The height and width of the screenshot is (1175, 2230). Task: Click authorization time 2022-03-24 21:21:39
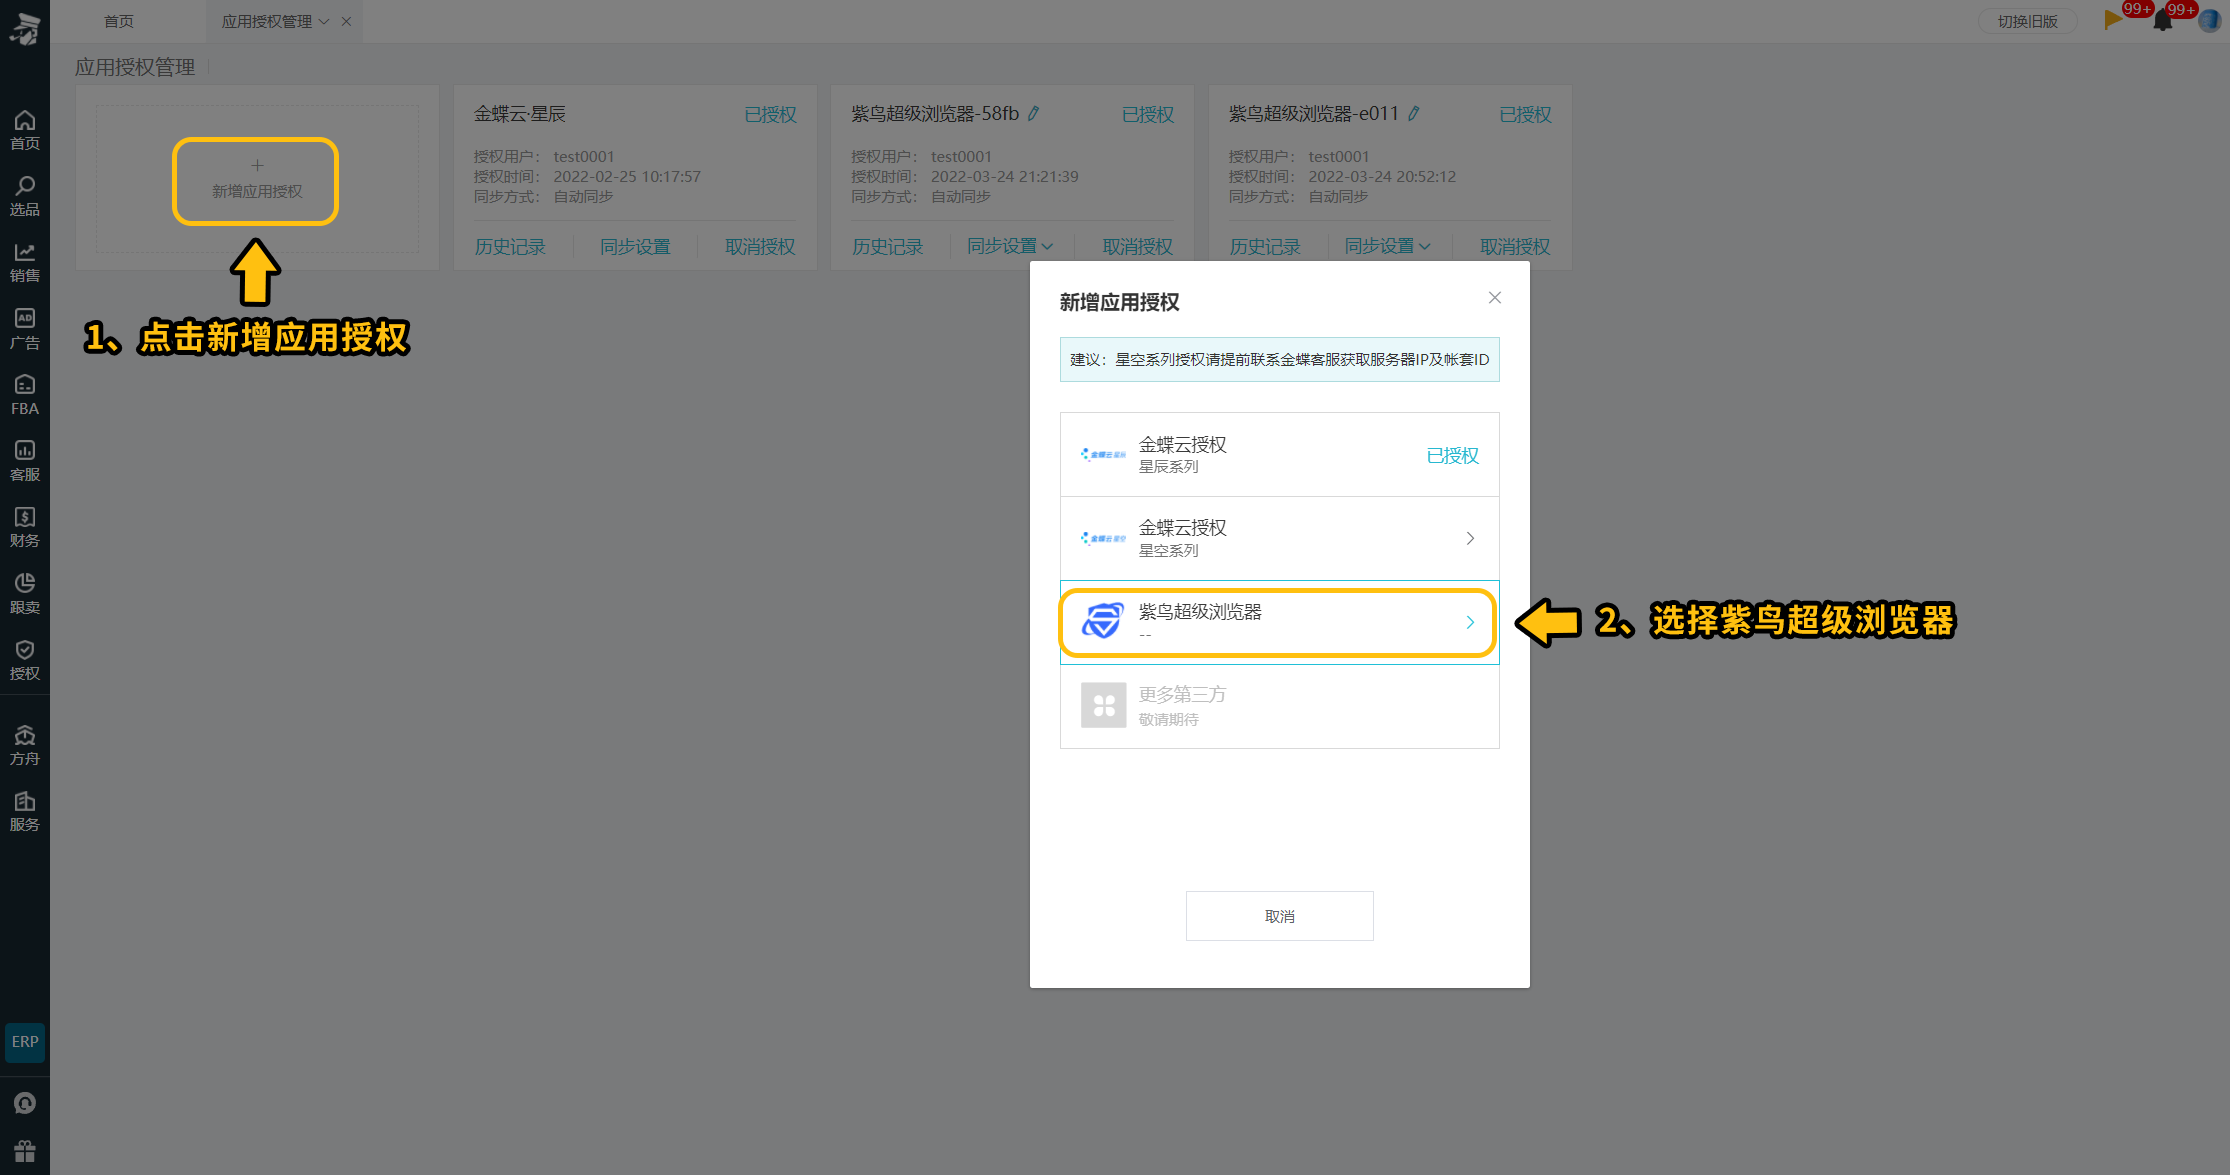click(x=1005, y=176)
